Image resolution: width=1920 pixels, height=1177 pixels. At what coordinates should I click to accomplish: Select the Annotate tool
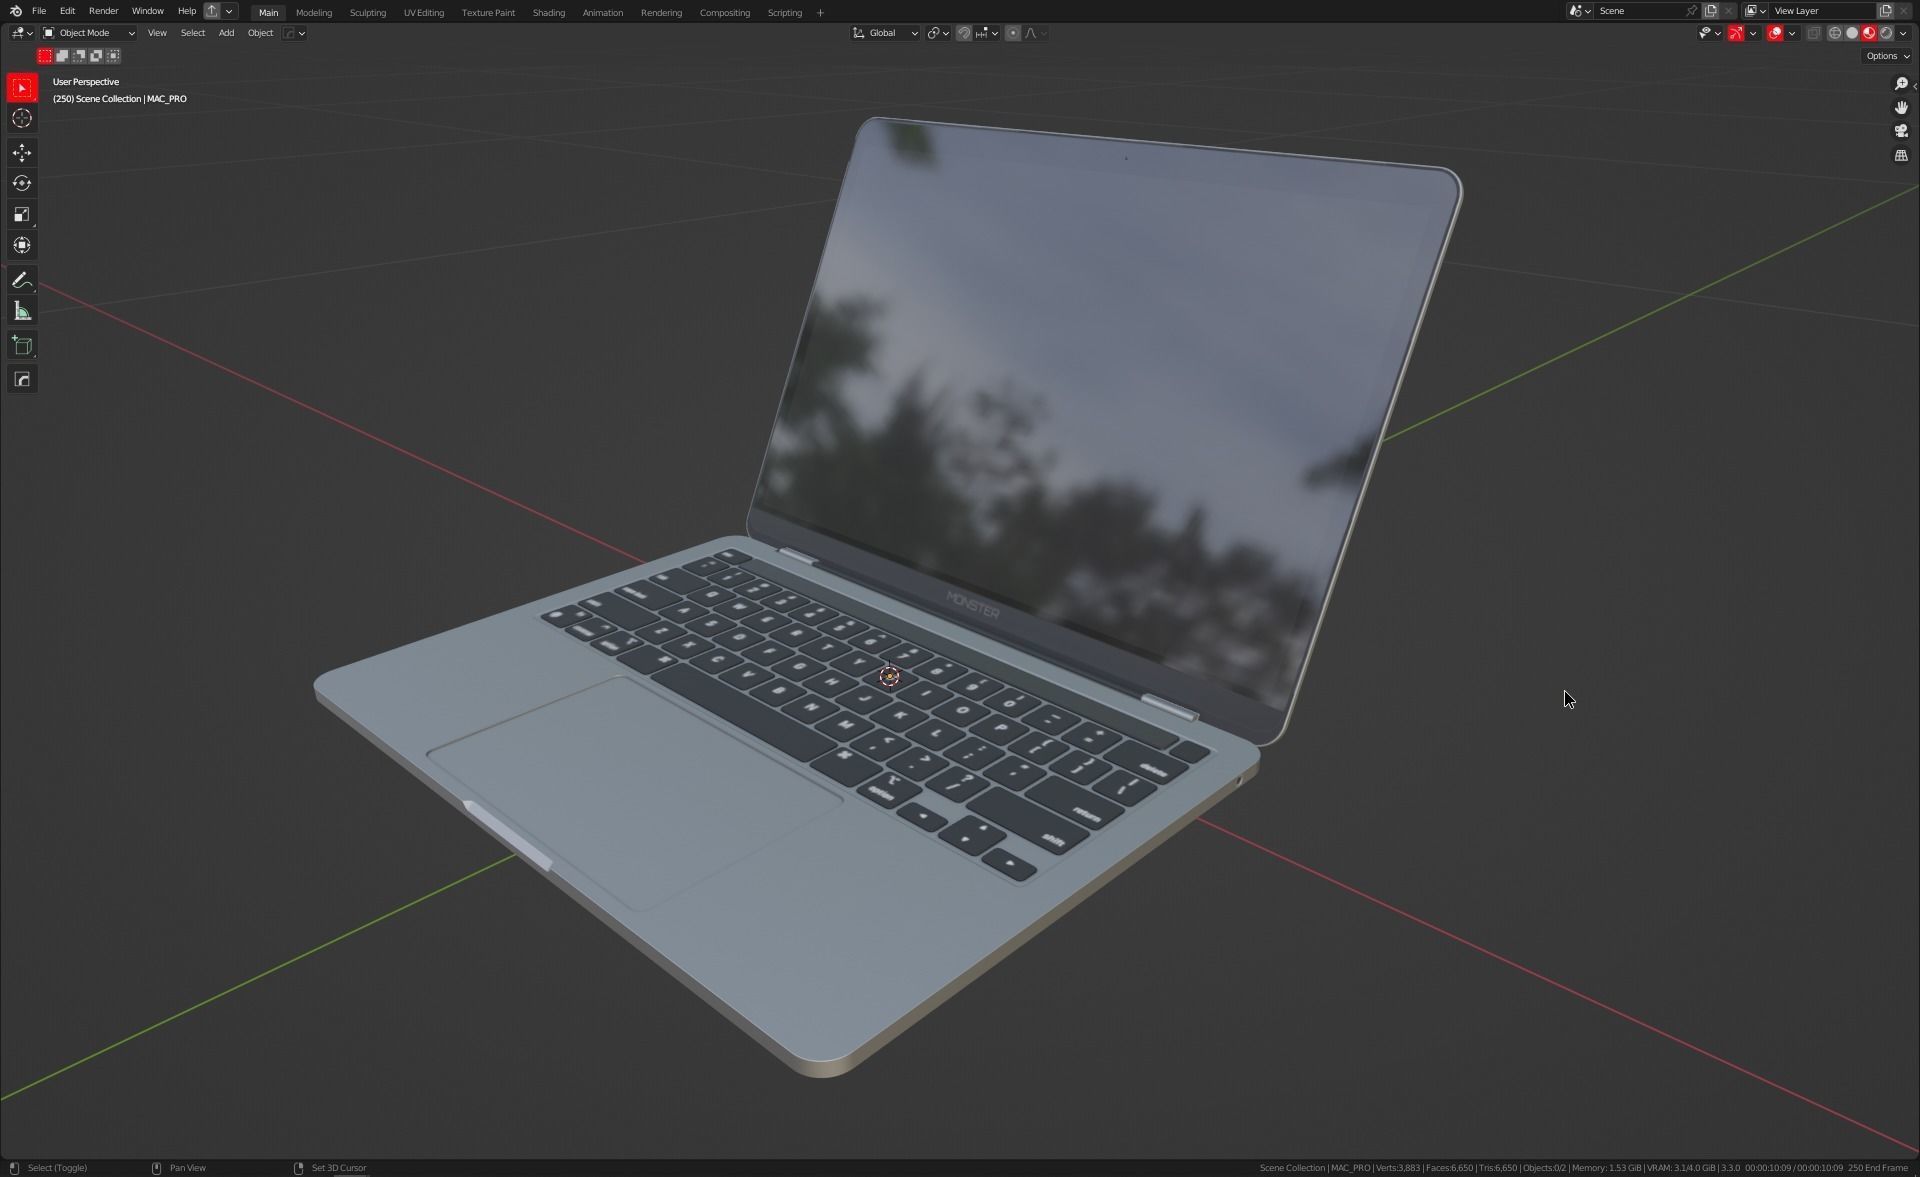[x=22, y=281]
